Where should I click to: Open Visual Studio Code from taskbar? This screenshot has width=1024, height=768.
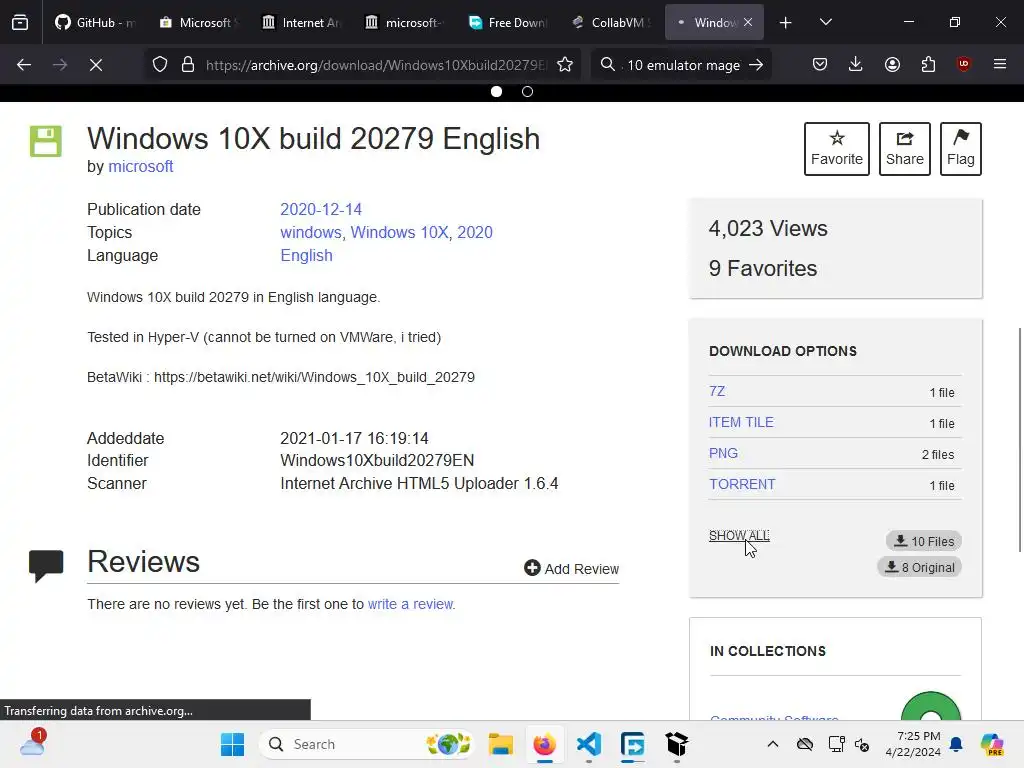tap(589, 744)
